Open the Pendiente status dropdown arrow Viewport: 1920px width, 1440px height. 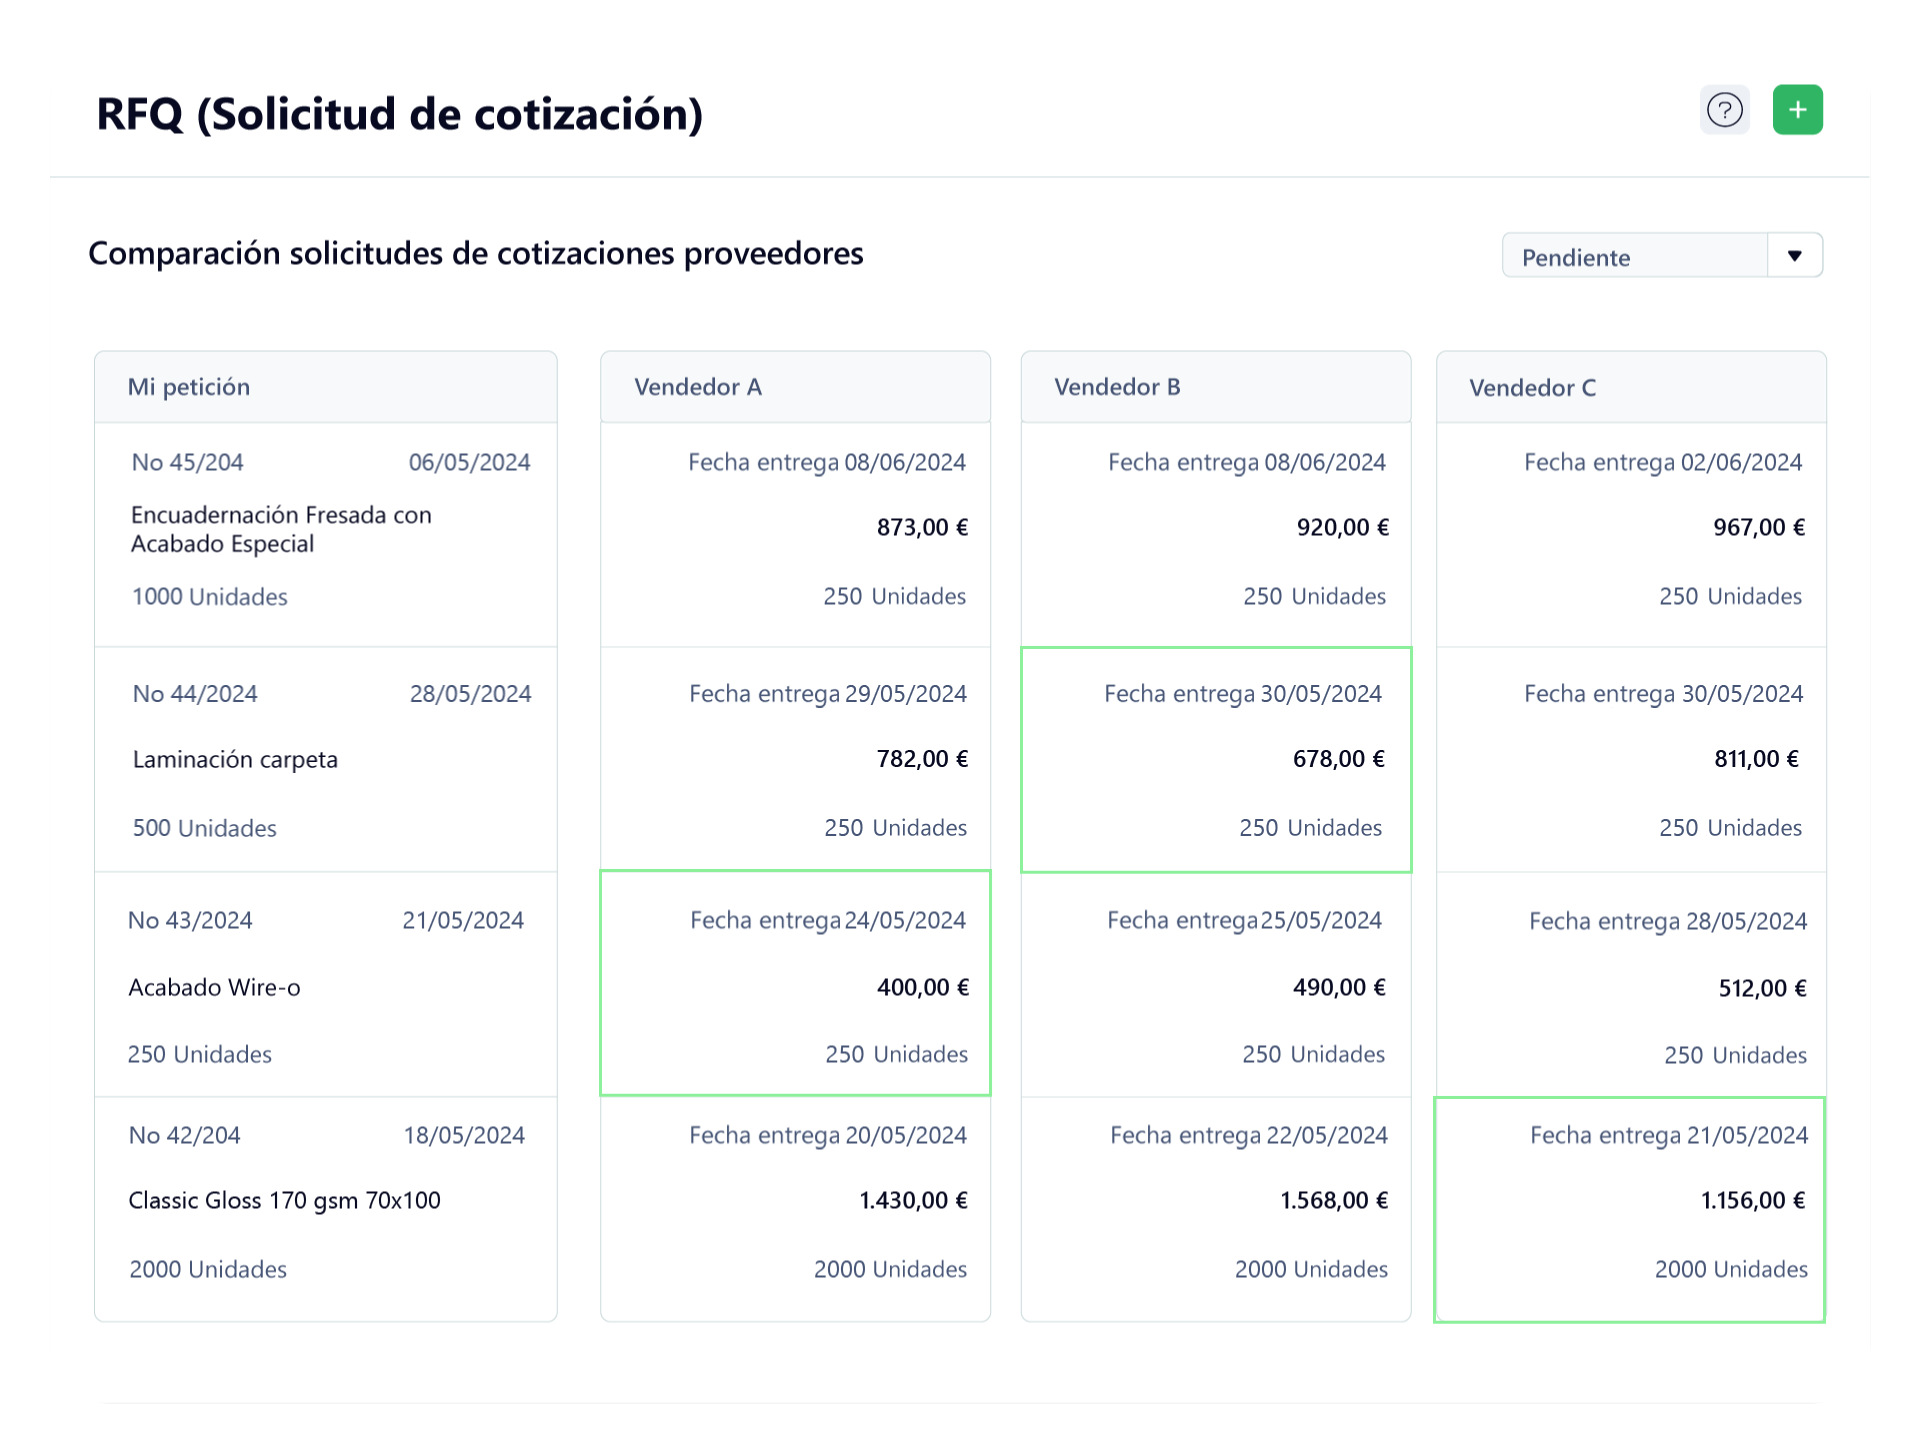(x=1795, y=256)
